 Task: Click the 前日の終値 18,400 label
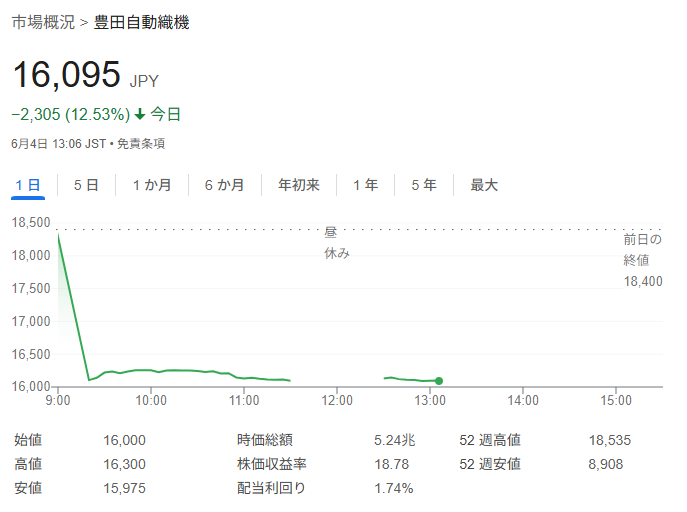643,260
